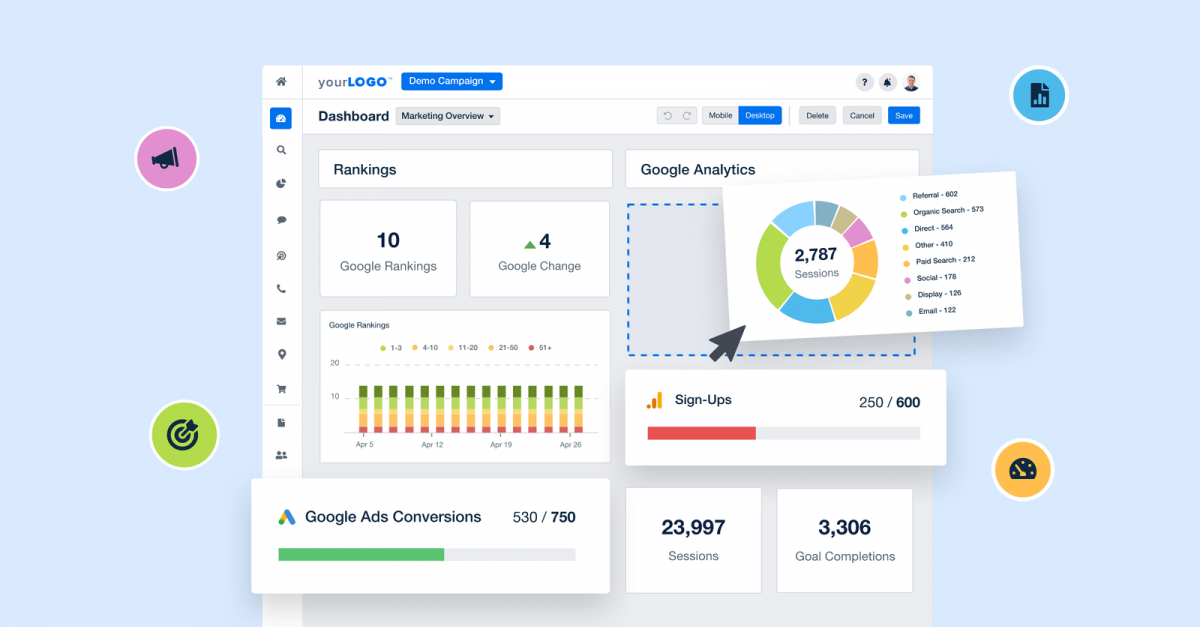Click the Delete button
Screen dimensions: 1200x627
click(817, 115)
